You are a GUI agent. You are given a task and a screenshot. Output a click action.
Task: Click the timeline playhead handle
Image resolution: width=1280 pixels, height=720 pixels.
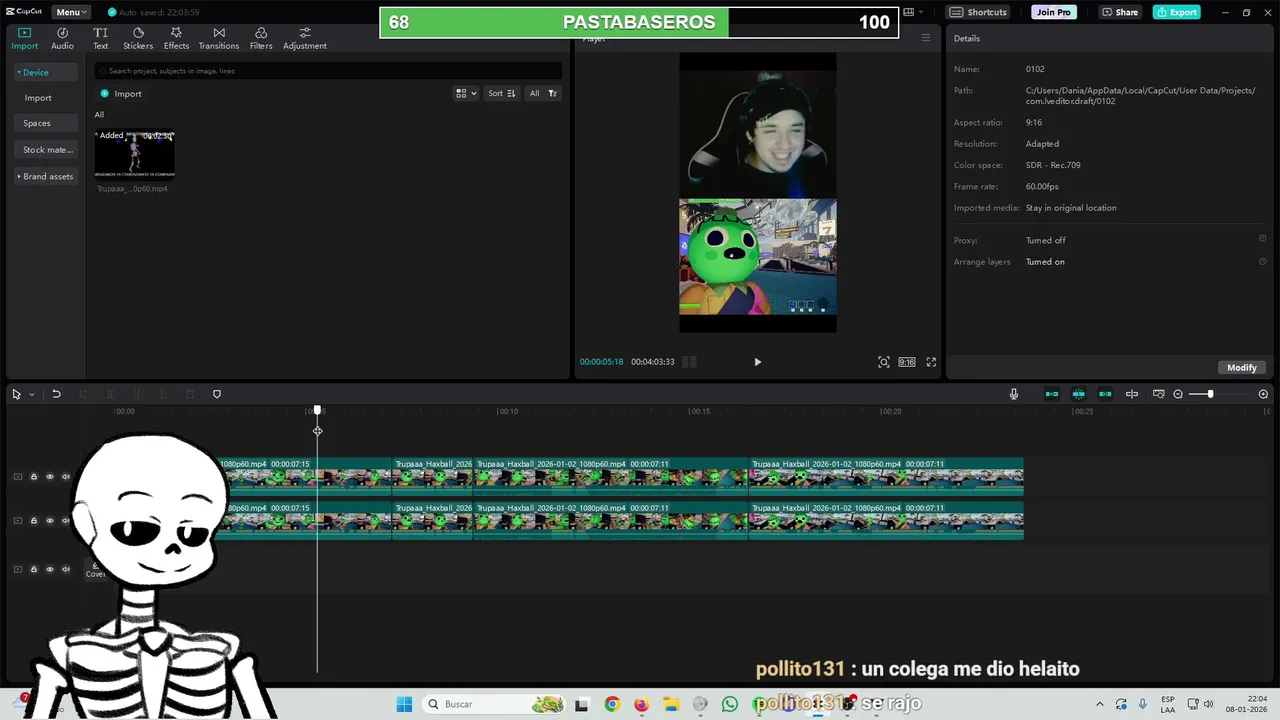pos(317,410)
